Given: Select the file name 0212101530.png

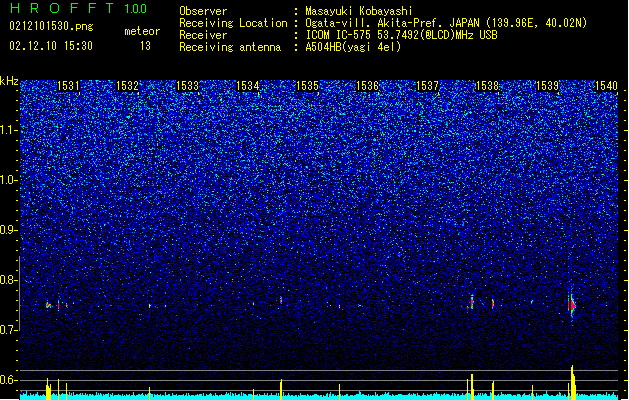Looking at the screenshot, I should (x=51, y=27).
